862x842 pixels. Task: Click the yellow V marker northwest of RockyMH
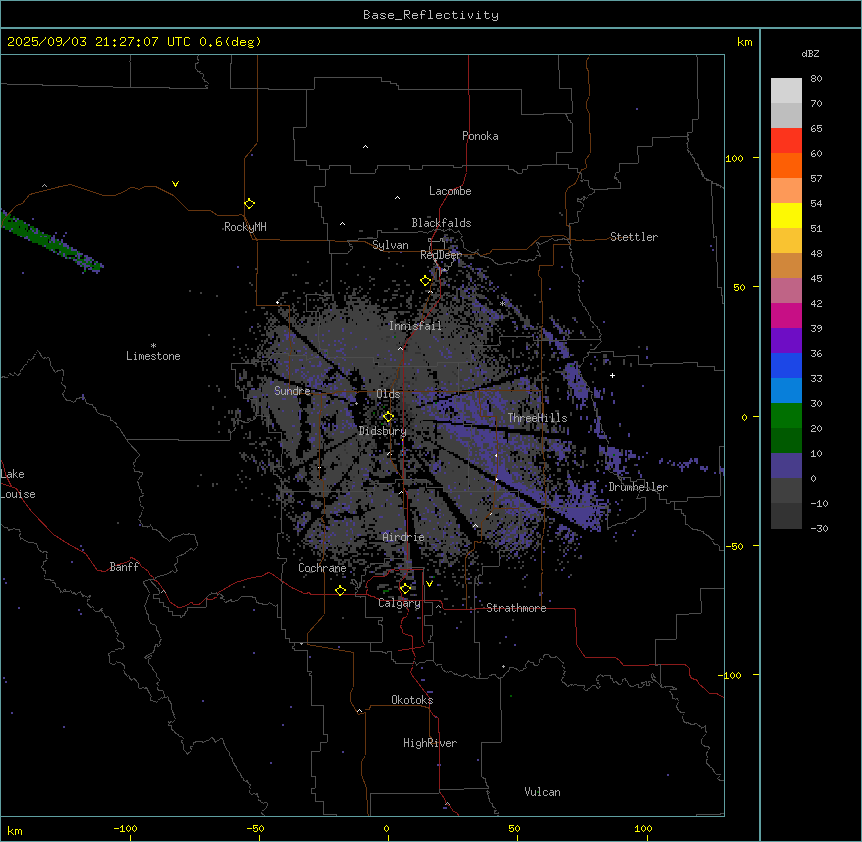point(175,184)
